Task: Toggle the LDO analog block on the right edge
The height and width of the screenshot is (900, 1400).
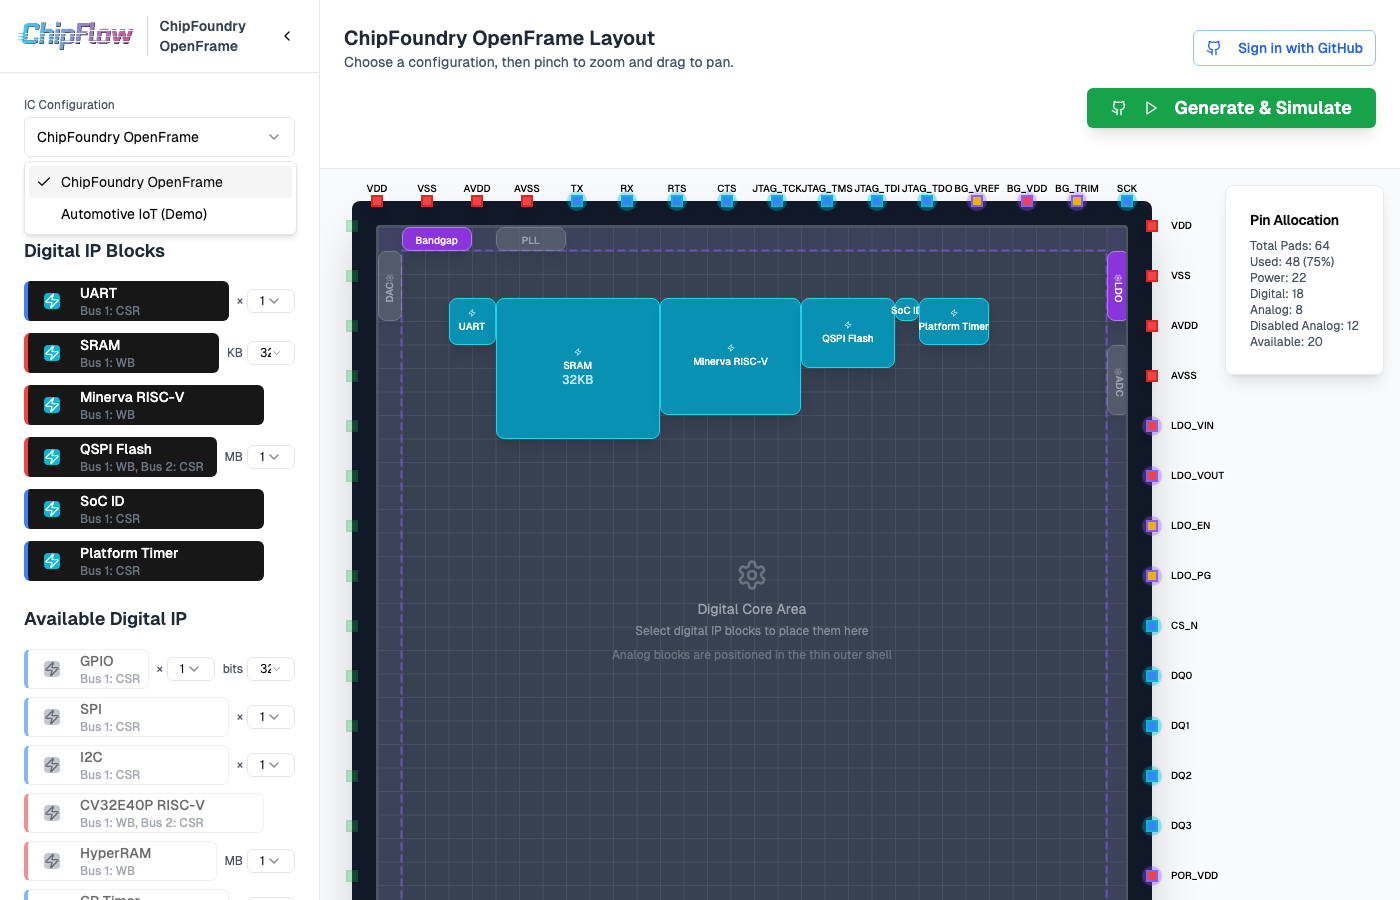Action: click(1117, 287)
